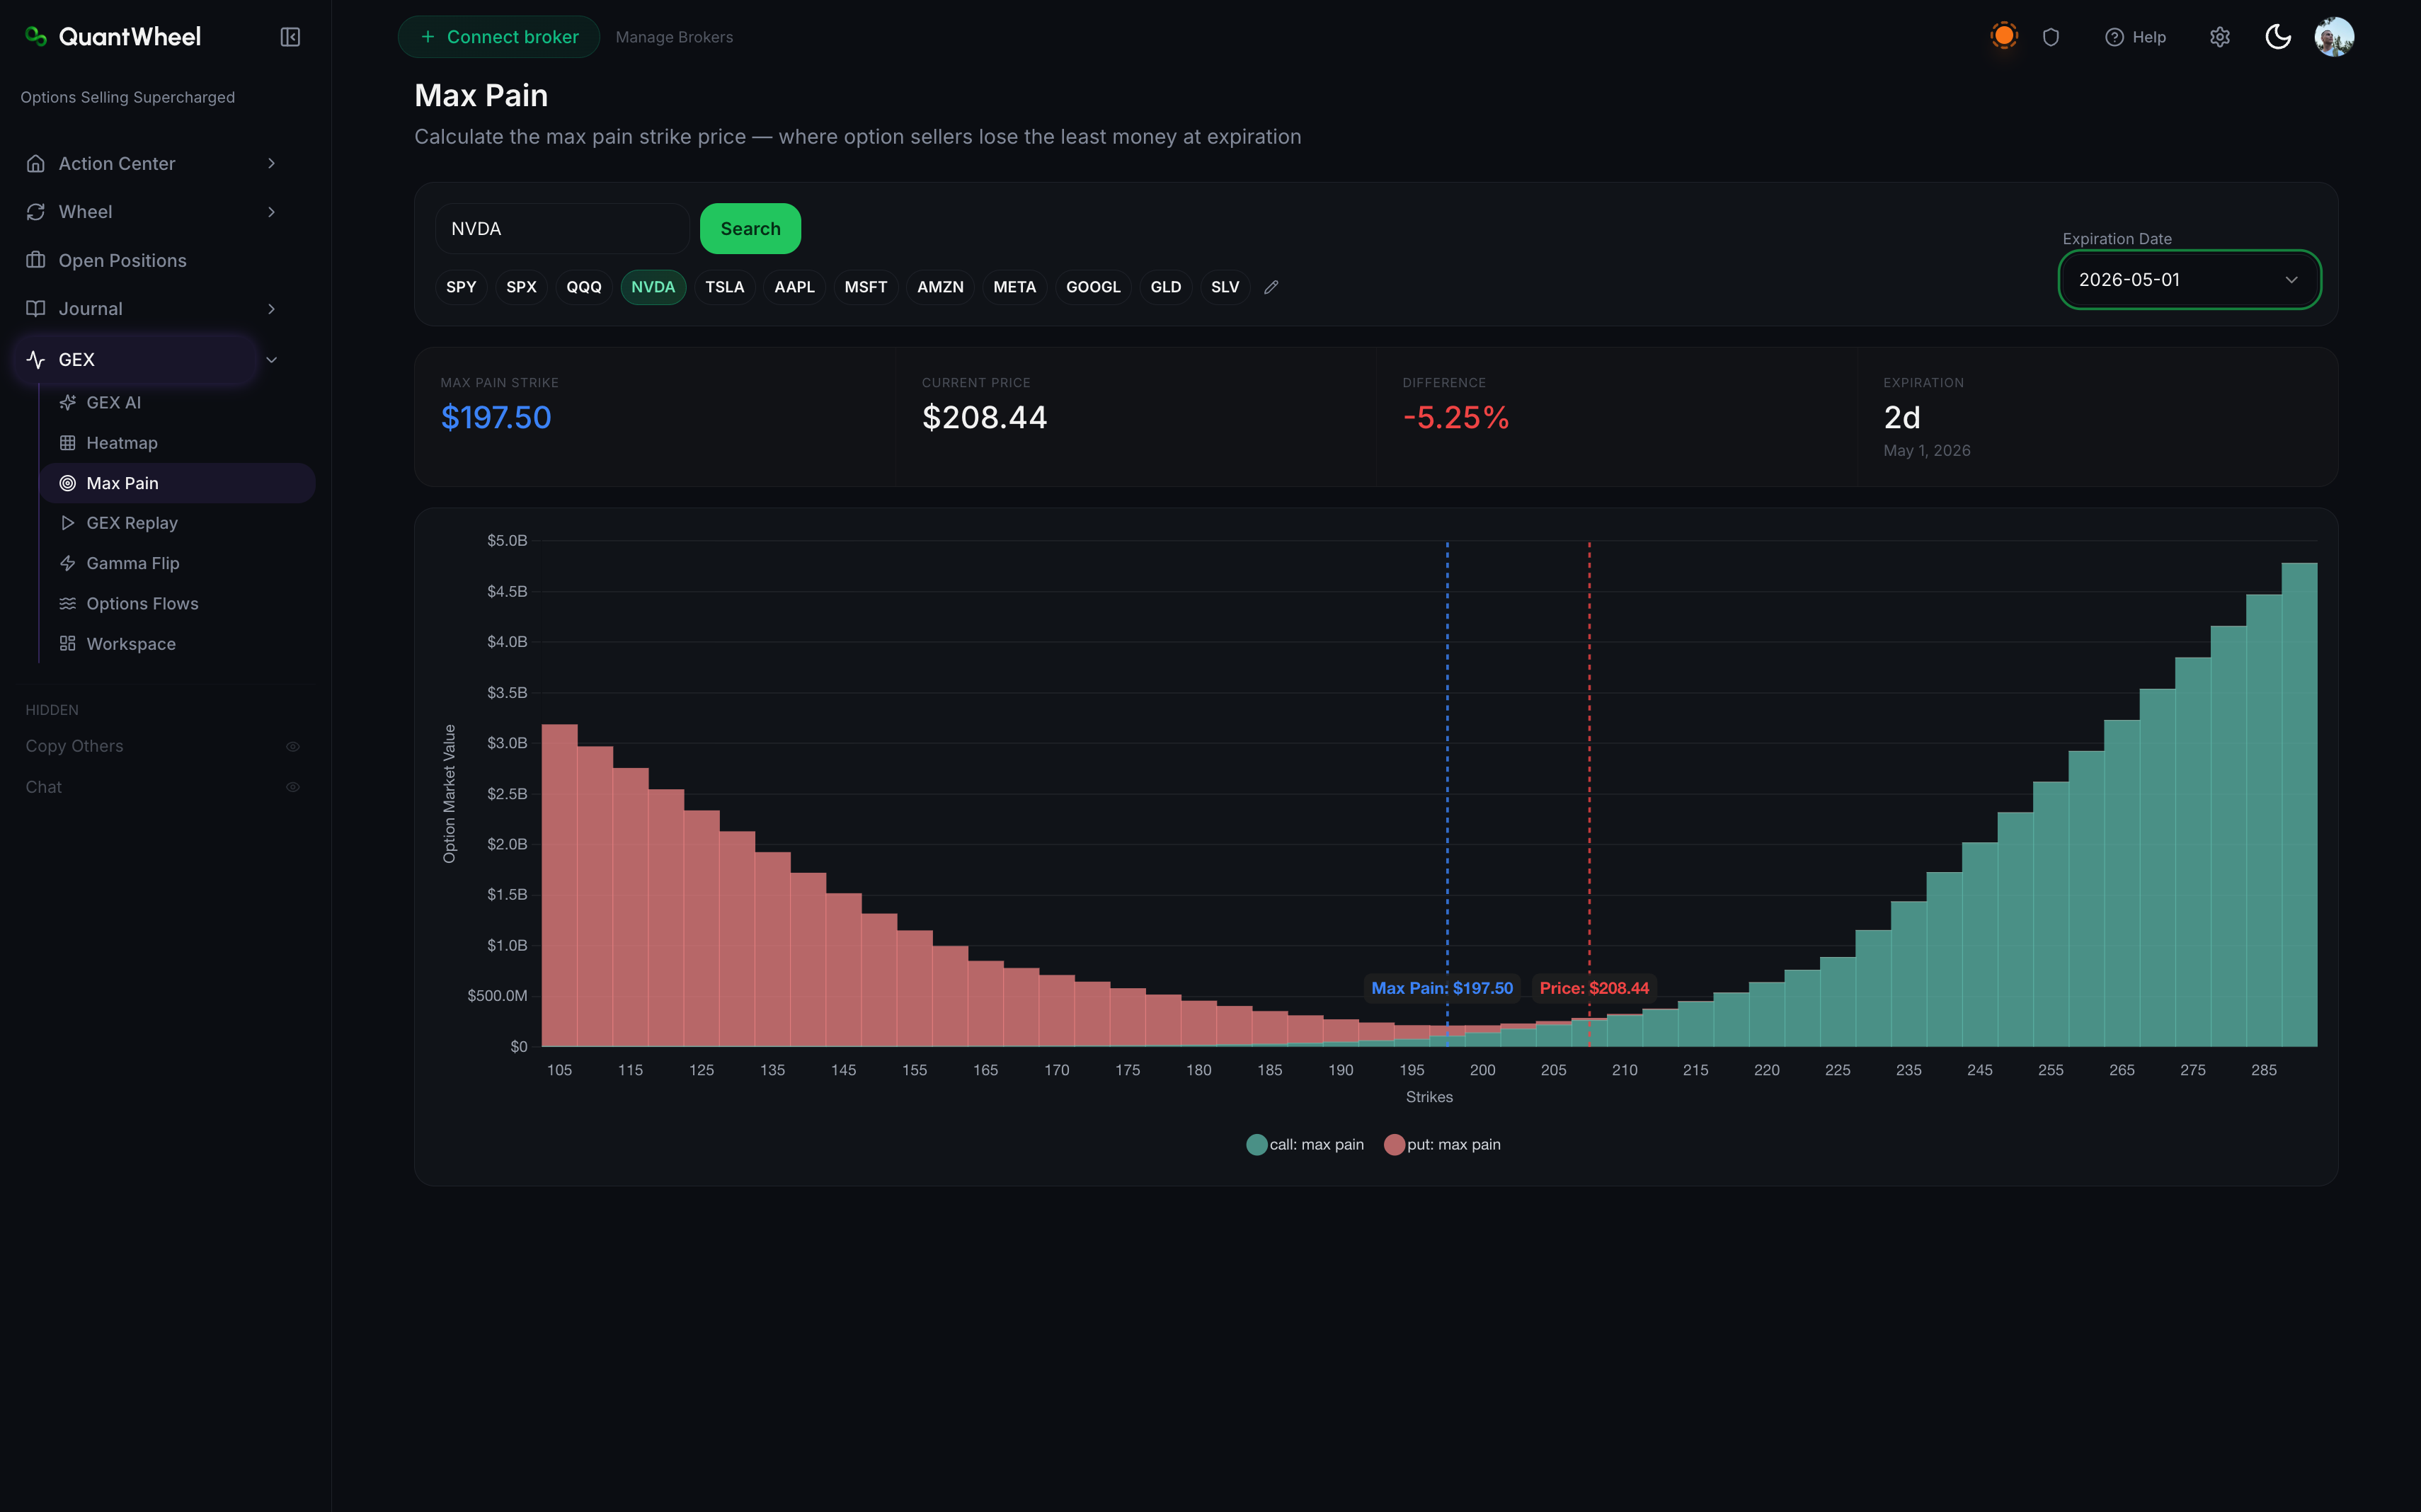Select the AAPL ticker chip
This screenshot has width=2421, height=1512.
[x=794, y=287]
